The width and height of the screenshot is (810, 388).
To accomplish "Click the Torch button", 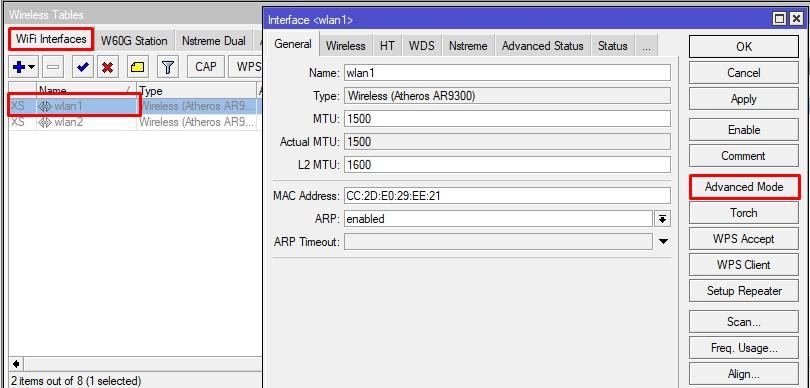I will click(744, 212).
